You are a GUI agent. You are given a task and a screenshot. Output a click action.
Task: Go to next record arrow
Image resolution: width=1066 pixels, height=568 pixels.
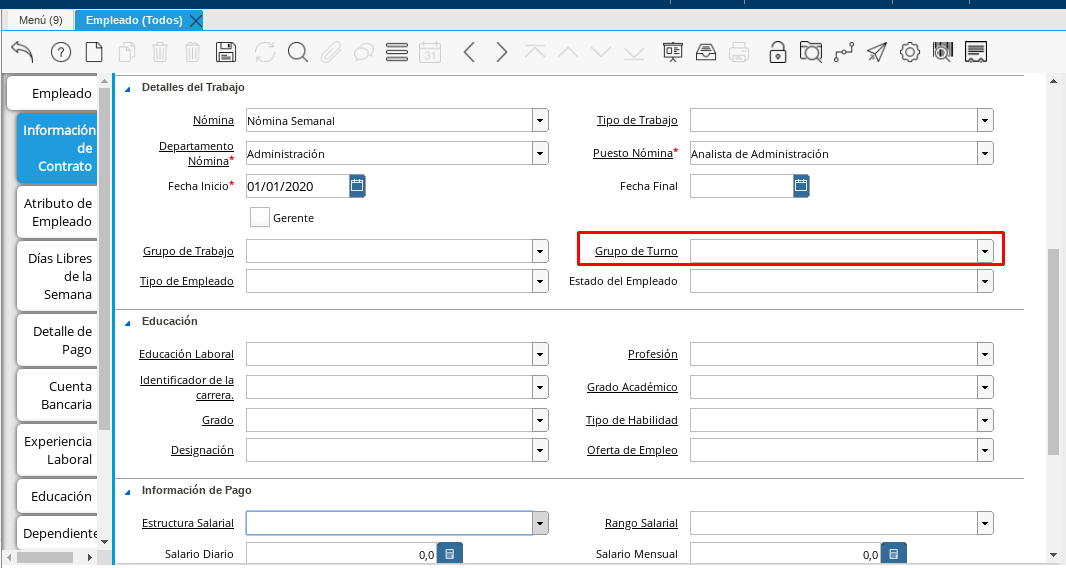(502, 52)
